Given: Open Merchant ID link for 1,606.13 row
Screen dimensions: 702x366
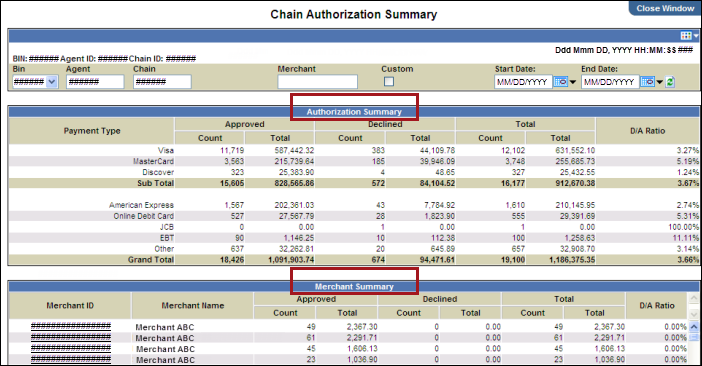Looking at the screenshot, I should (x=71, y=348).
